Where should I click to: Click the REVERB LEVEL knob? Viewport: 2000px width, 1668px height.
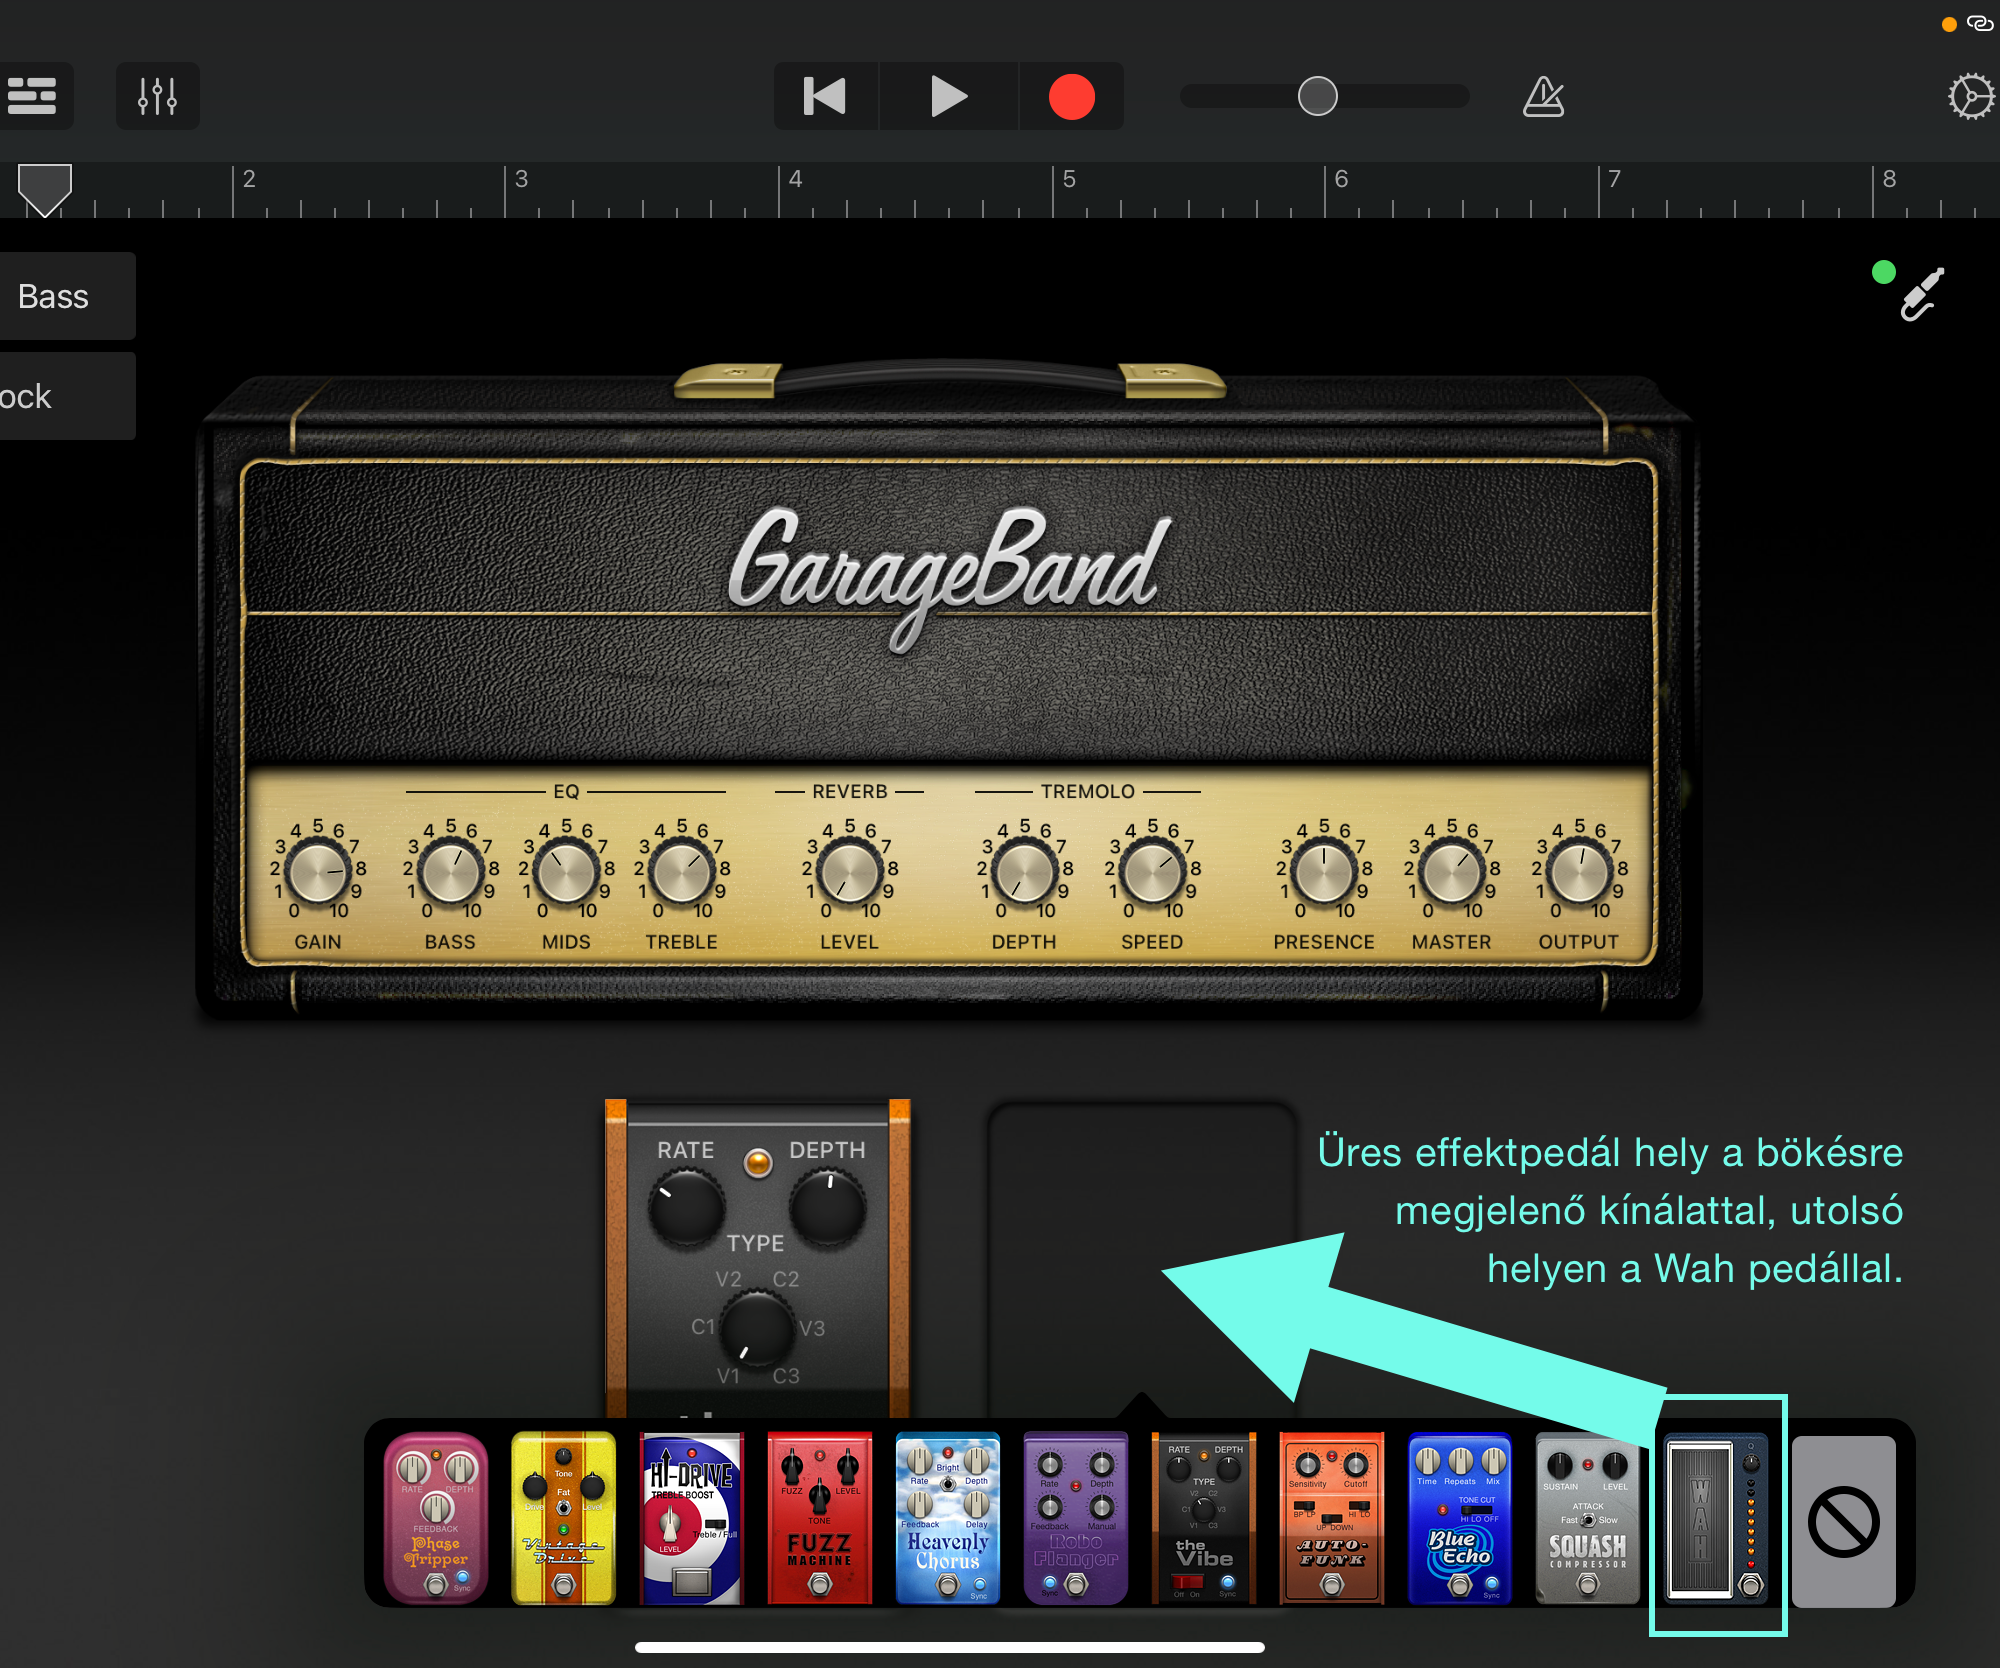pyautogui.click(x=849, y=872)
